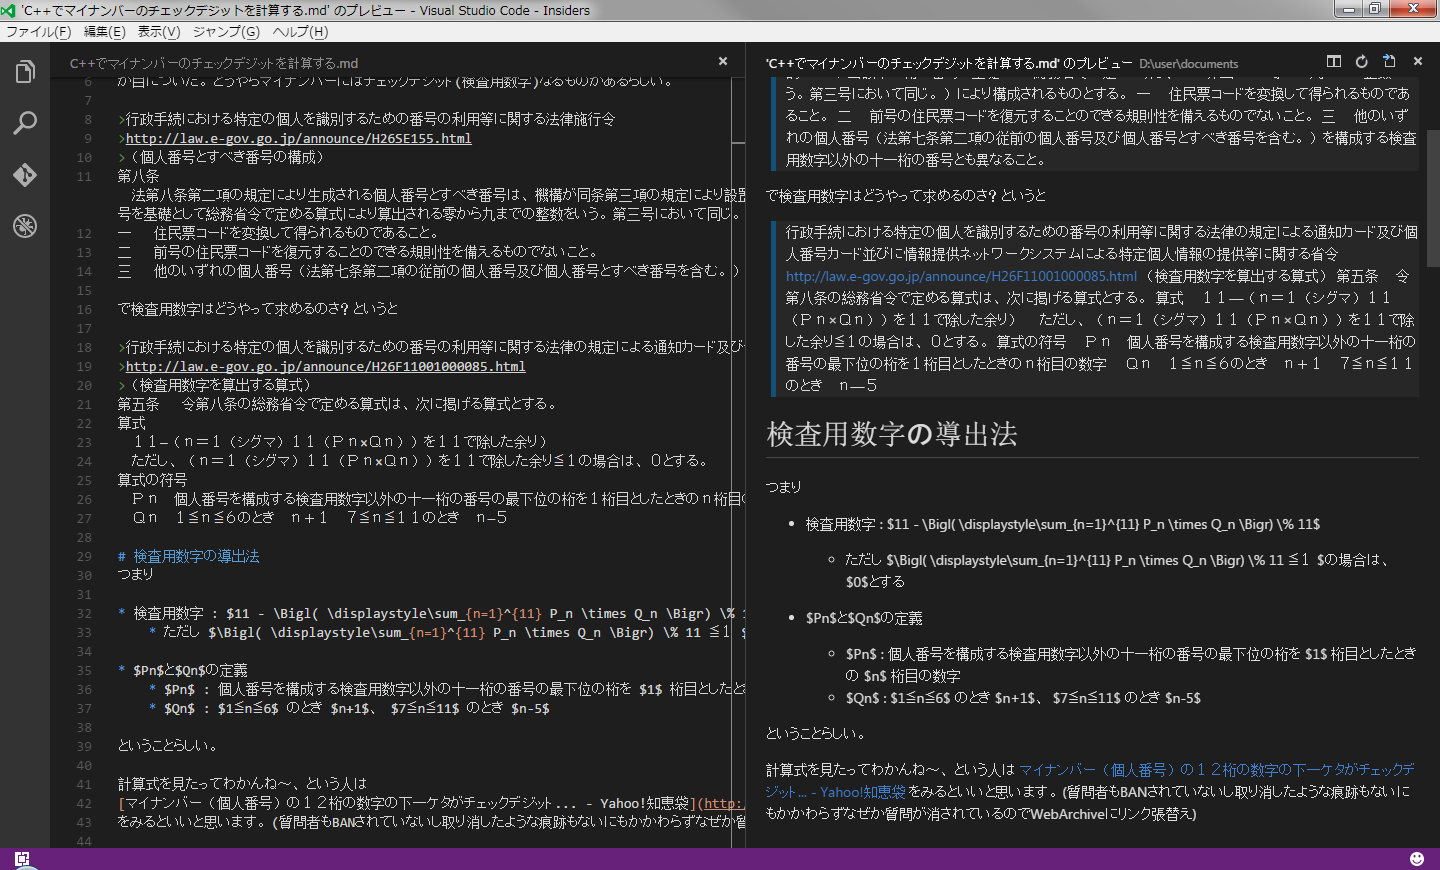The image size is (1440, 870).
Task: Click the split editor icon in preview toolbar
Action: (1333, 61)
